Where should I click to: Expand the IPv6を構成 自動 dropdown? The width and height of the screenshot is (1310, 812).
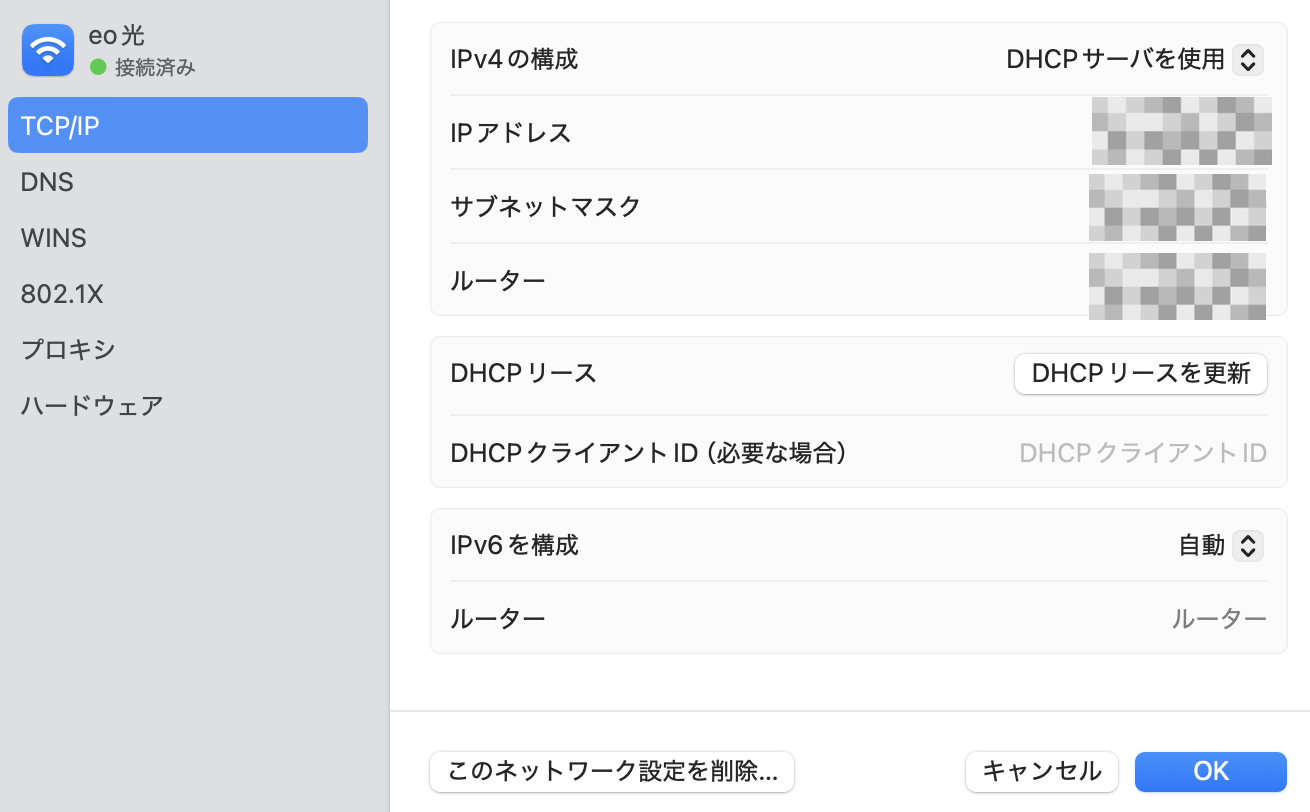(x=1220, y=546)
